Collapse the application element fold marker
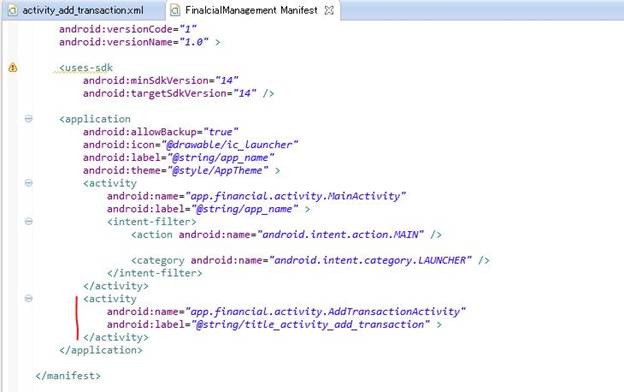 point(29,119)
